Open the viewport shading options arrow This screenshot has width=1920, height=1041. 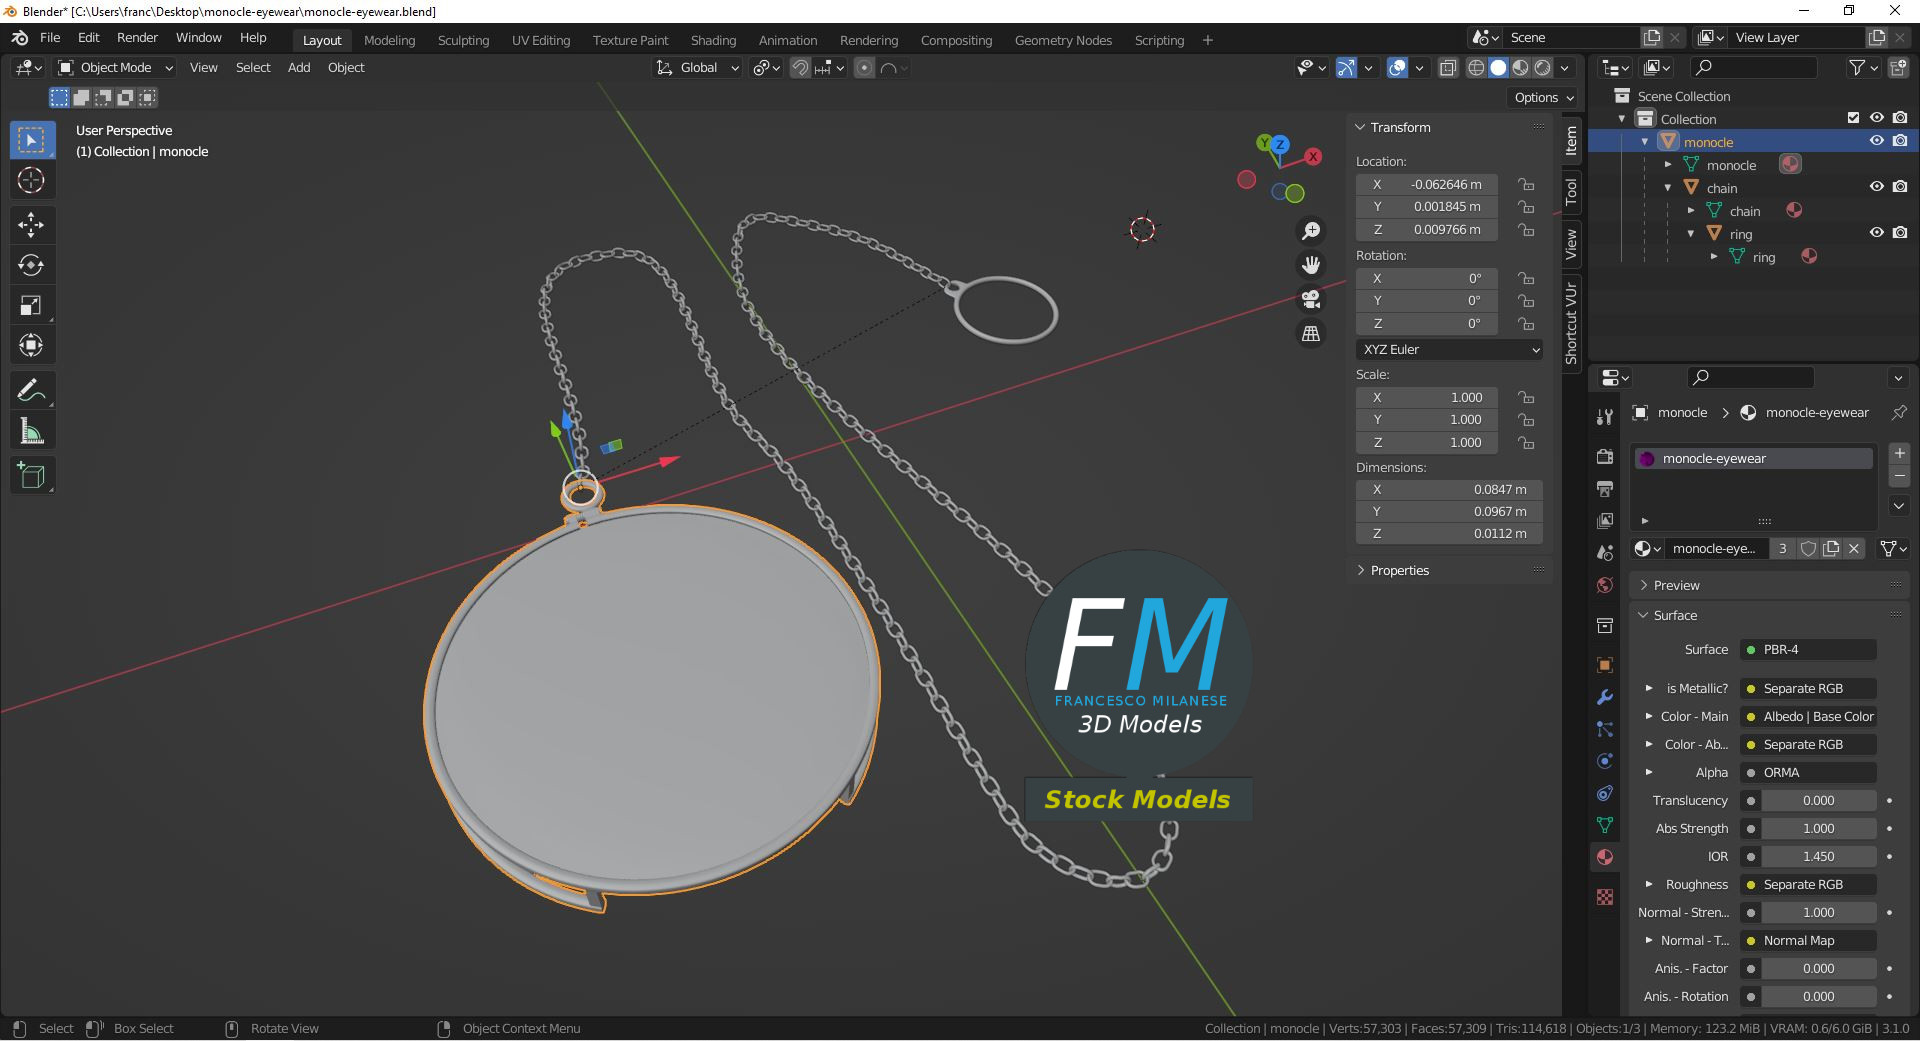click(1564, 68)
